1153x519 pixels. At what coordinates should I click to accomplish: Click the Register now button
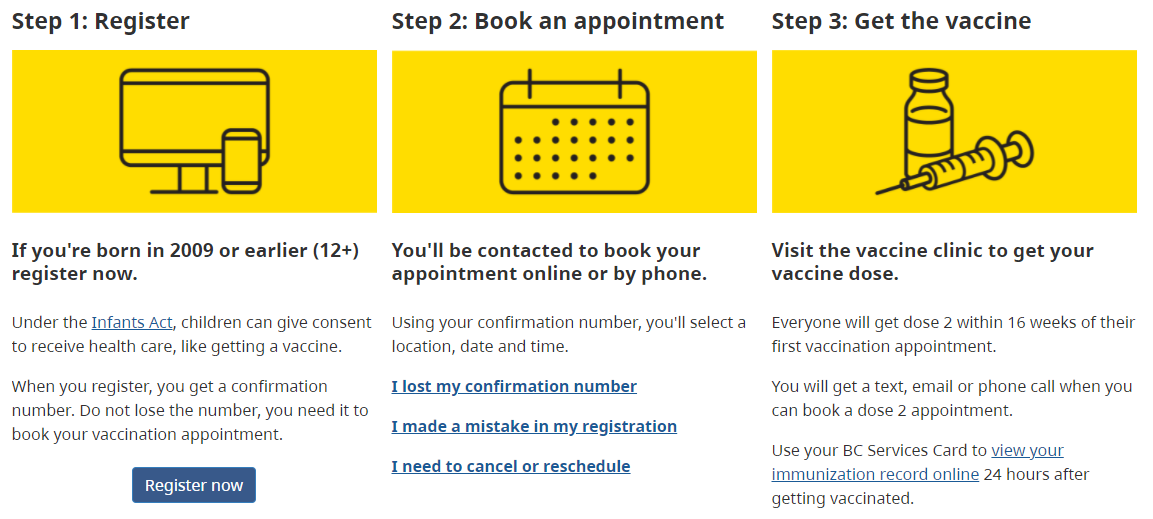coord(194,485)
